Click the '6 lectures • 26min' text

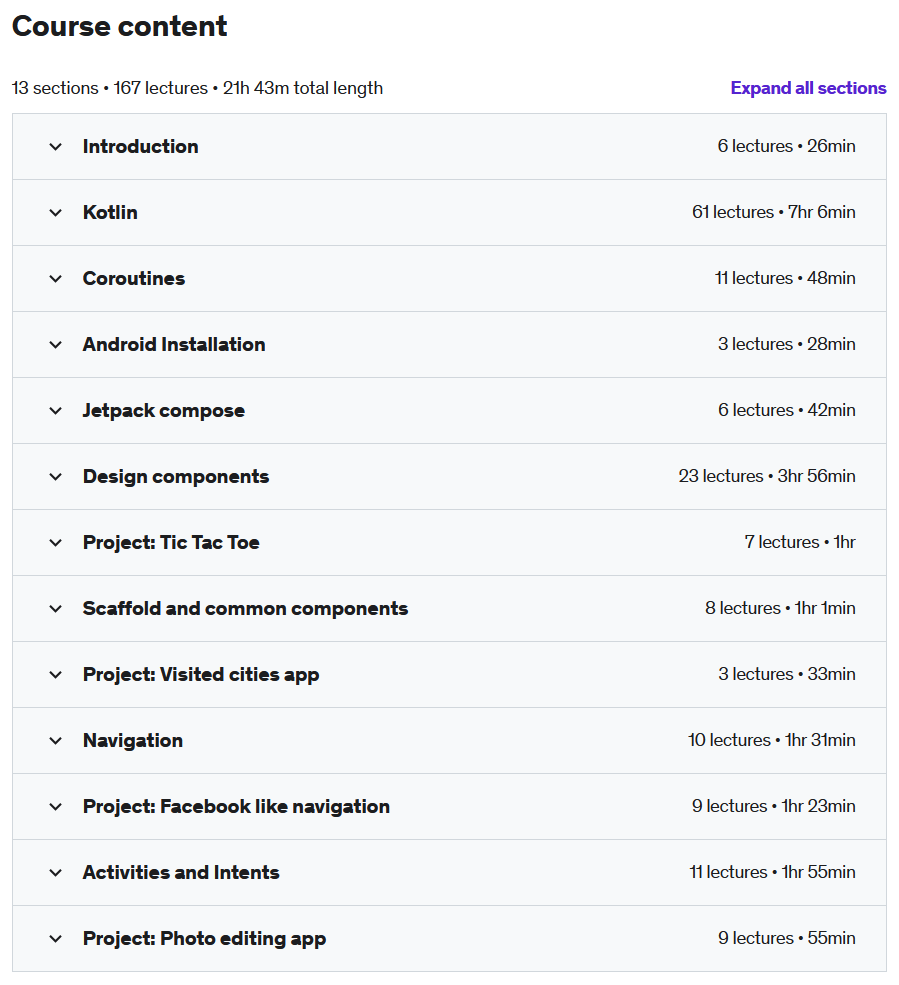pos(787,146)
